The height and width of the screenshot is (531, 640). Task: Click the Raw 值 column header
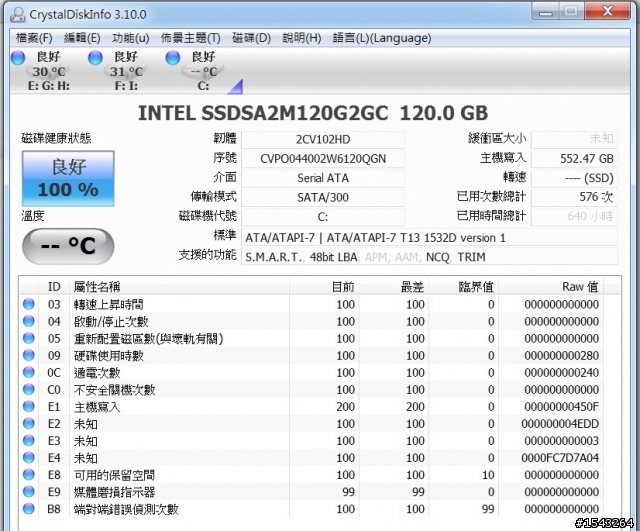point(578,287)
